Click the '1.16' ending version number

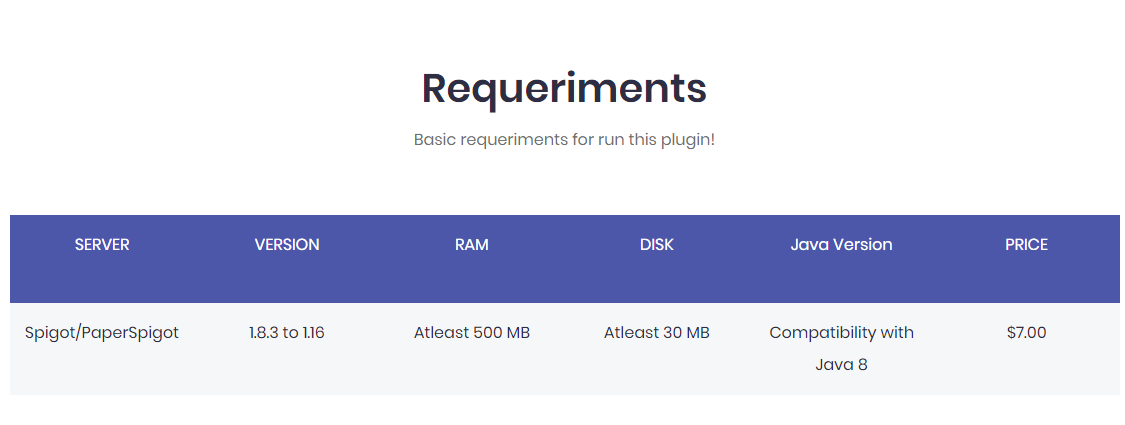[313, 332]
